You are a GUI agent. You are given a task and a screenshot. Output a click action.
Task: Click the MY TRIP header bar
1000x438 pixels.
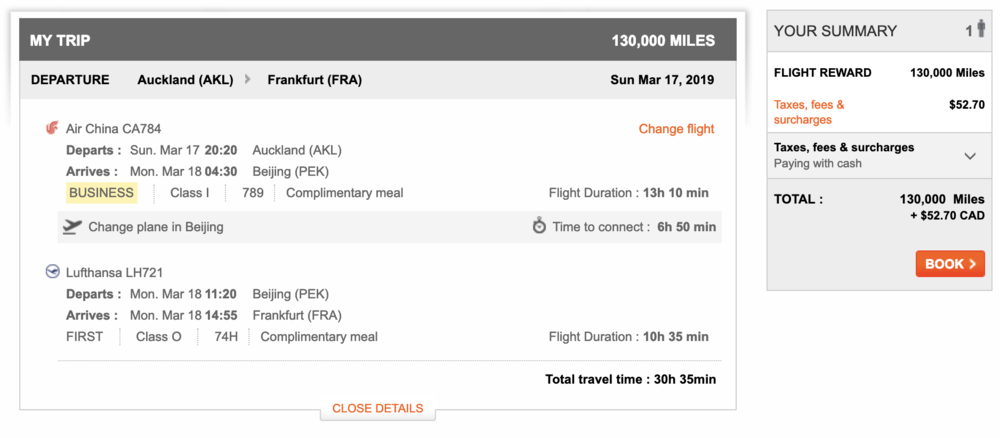[x=378, y=41]
